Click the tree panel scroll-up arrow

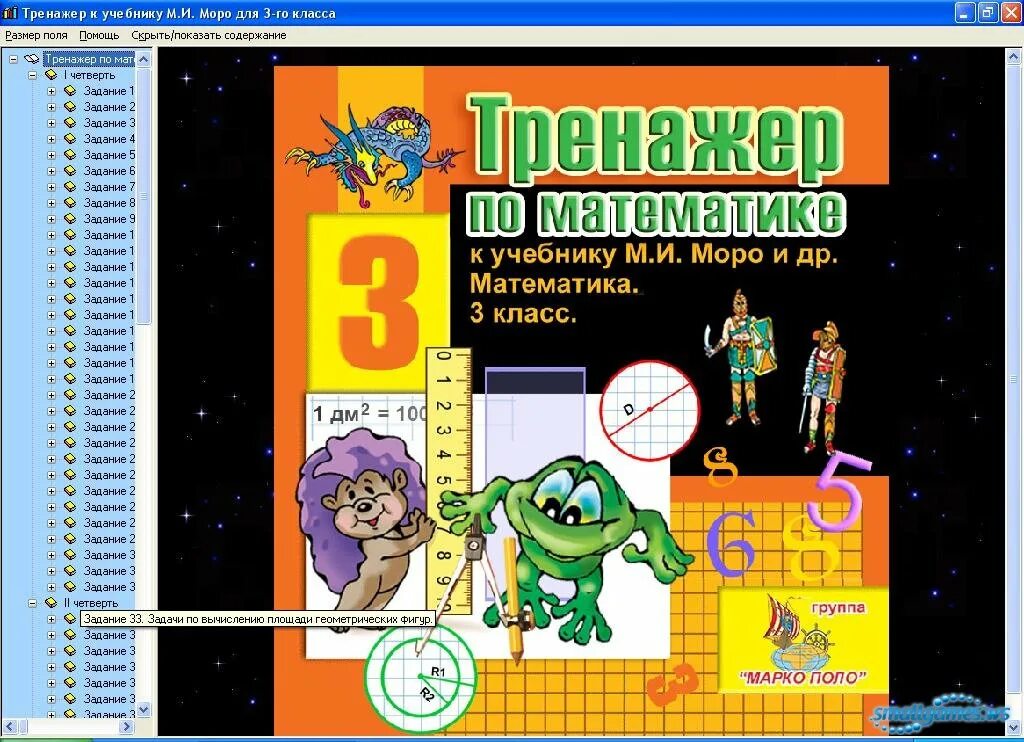tap(144, 59)
